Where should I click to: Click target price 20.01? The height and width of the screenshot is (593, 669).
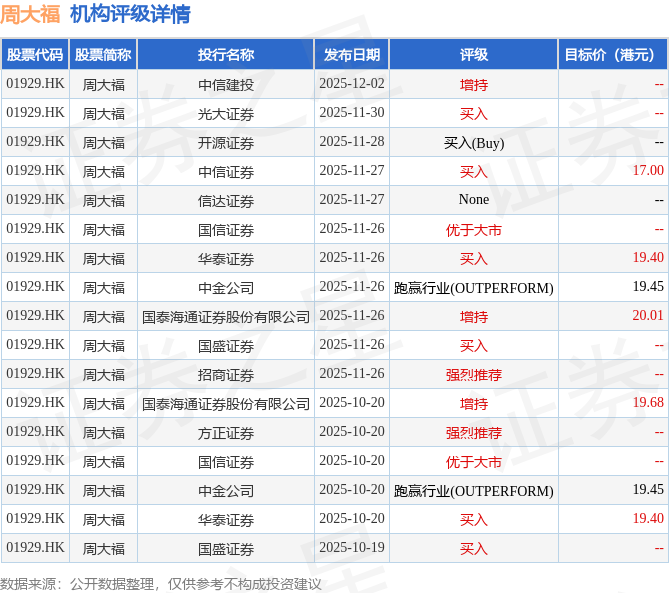pyautogui.click(x=648, y=315)
